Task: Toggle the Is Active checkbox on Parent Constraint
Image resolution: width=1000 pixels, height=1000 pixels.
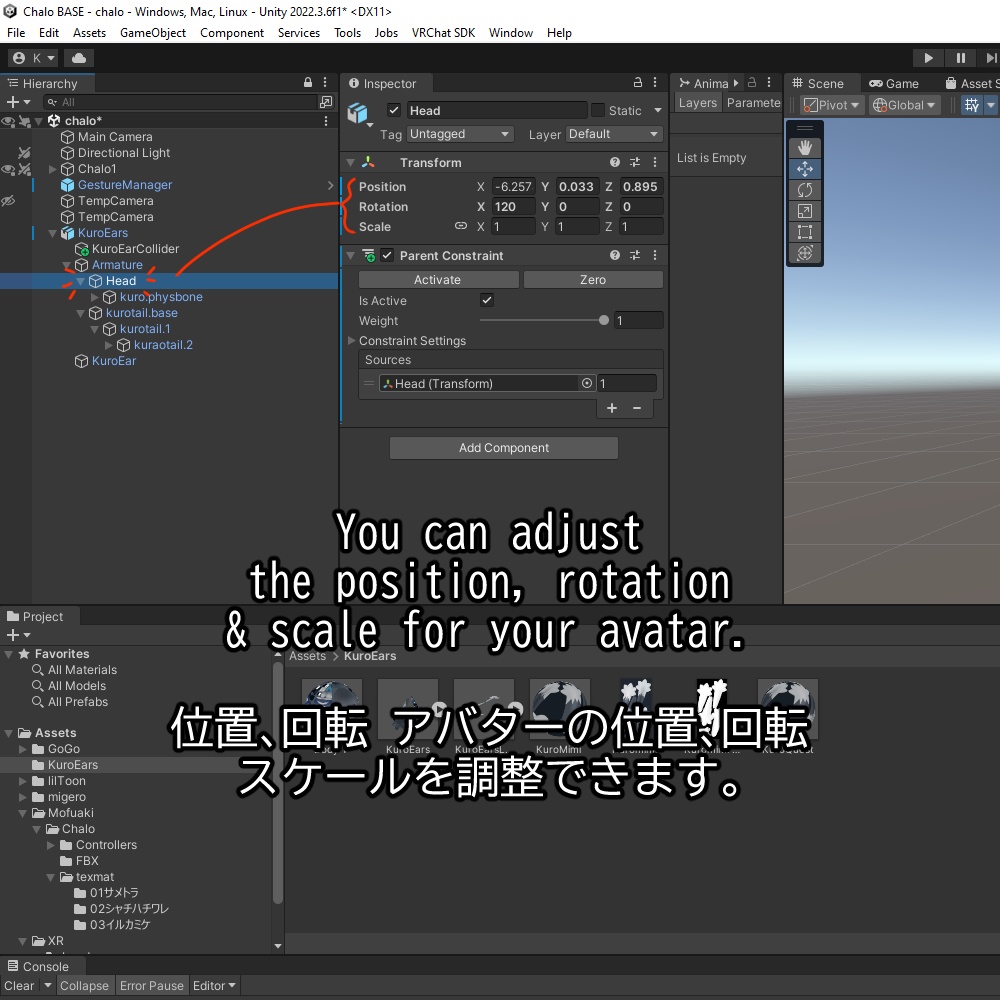Action: click(485, 300)
